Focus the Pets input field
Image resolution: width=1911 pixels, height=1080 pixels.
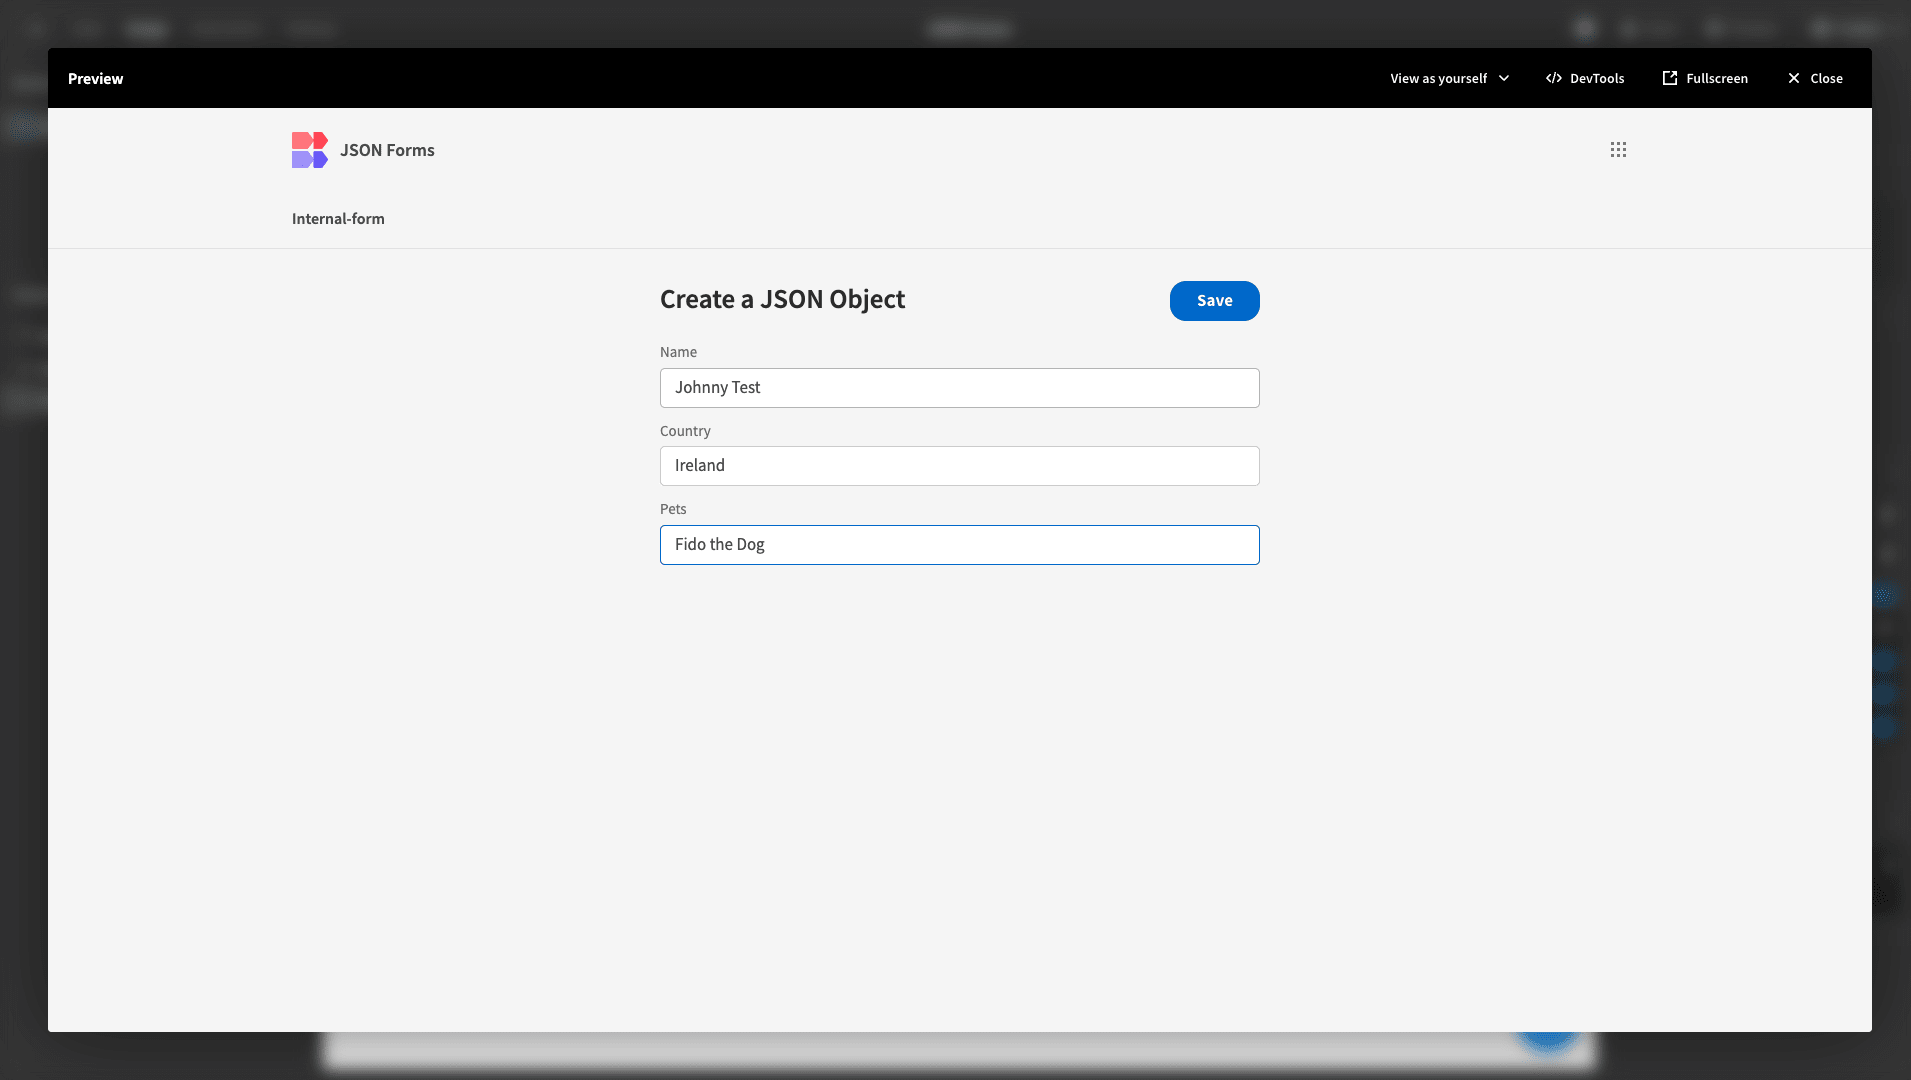click(959, 545)
